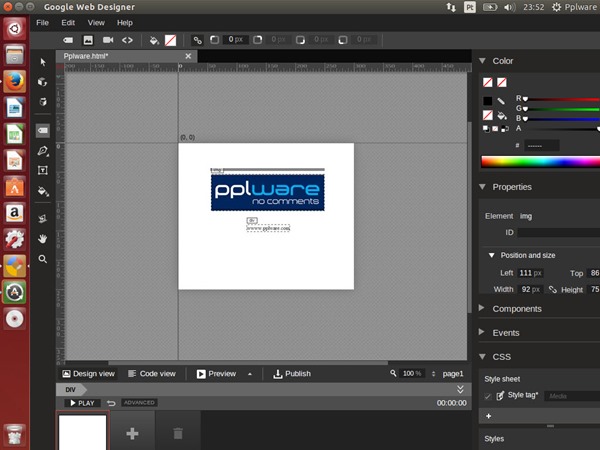The height and width of the screenshot is (450, 600).
Task: Open the page selector stepper next to page1
Action: [x=433, y=374]
